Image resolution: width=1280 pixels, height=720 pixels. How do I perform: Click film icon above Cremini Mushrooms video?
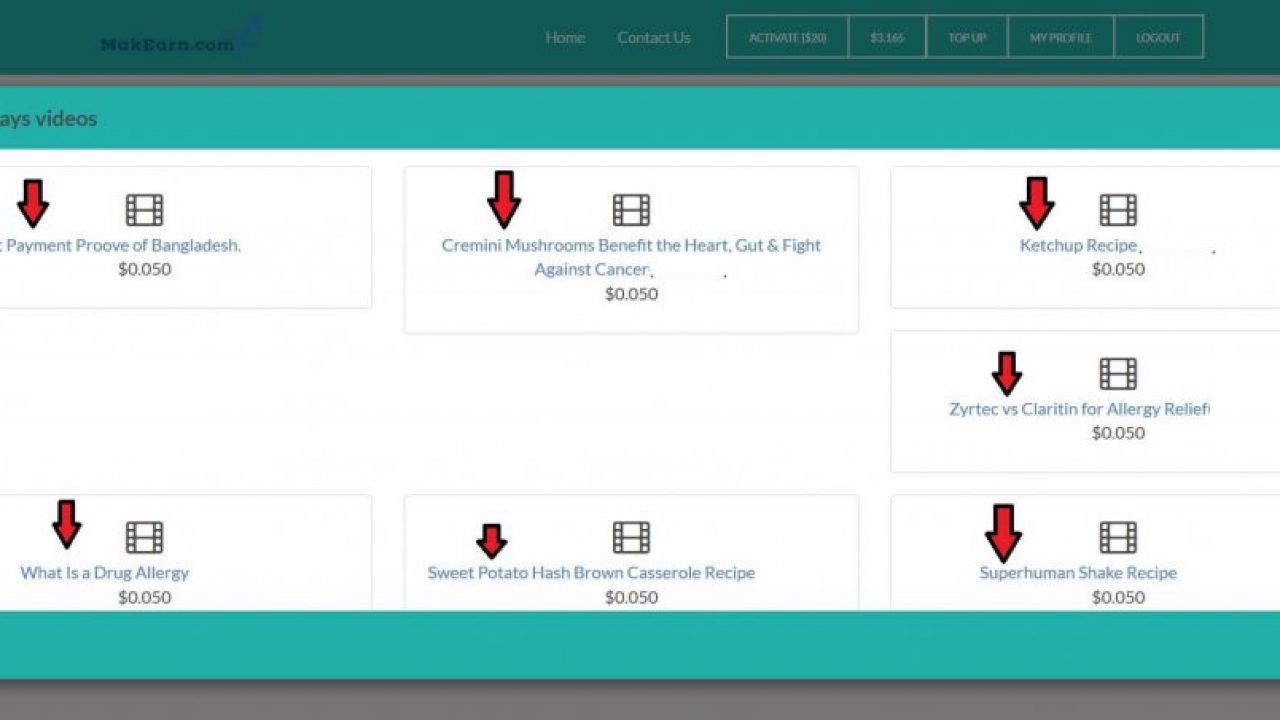tap(631, 210)
